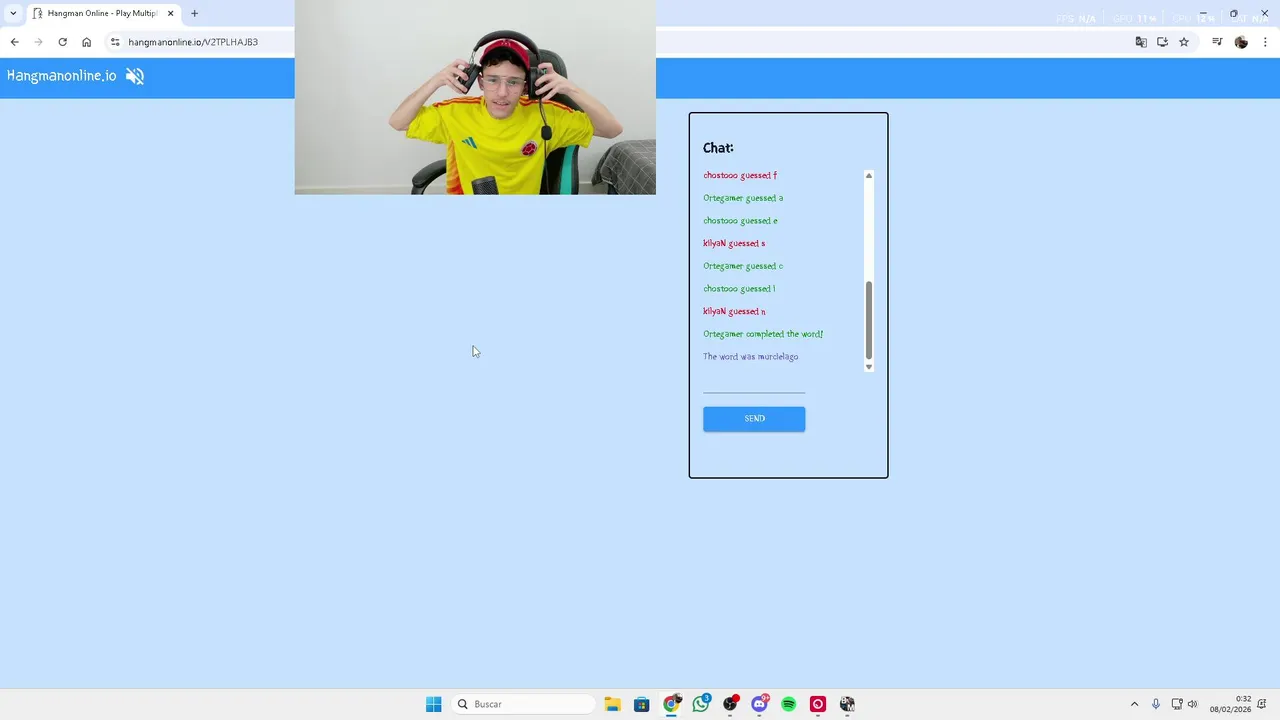Viewport: 1280px width, 720px height.
Task: Open volume control in system tray
Action: 1192,704
